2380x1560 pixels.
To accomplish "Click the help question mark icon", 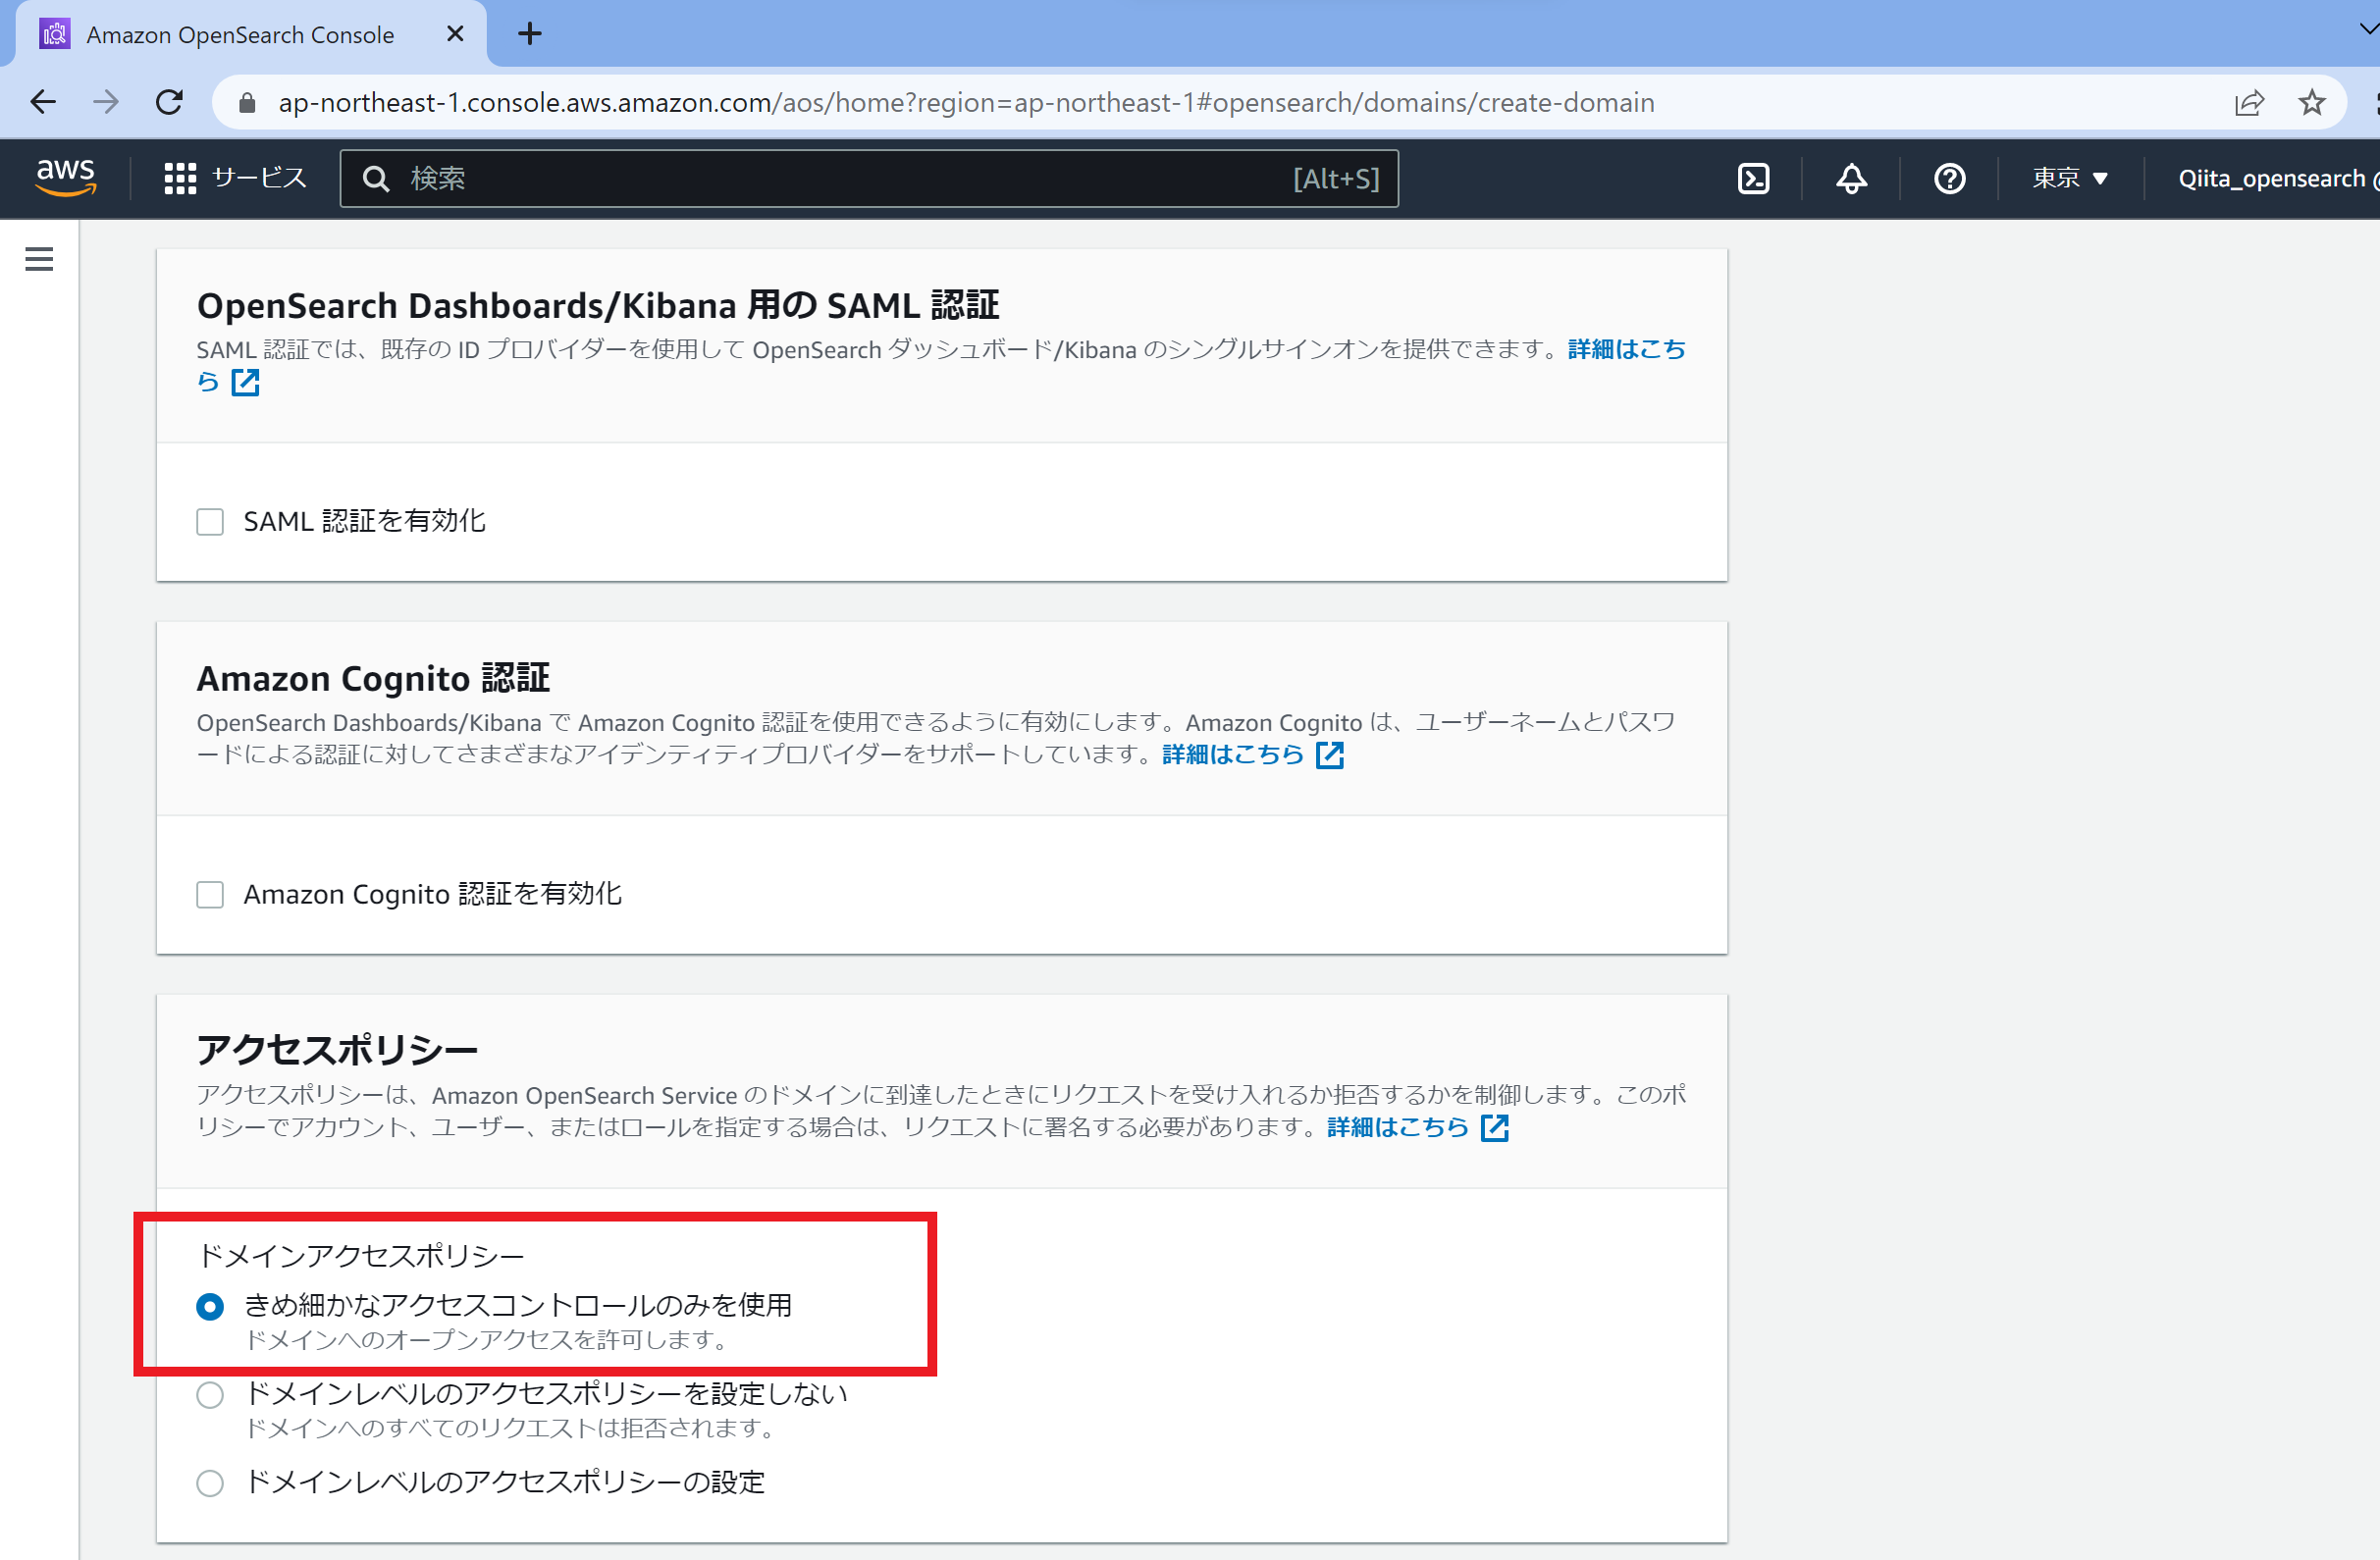I will 1949,179.
